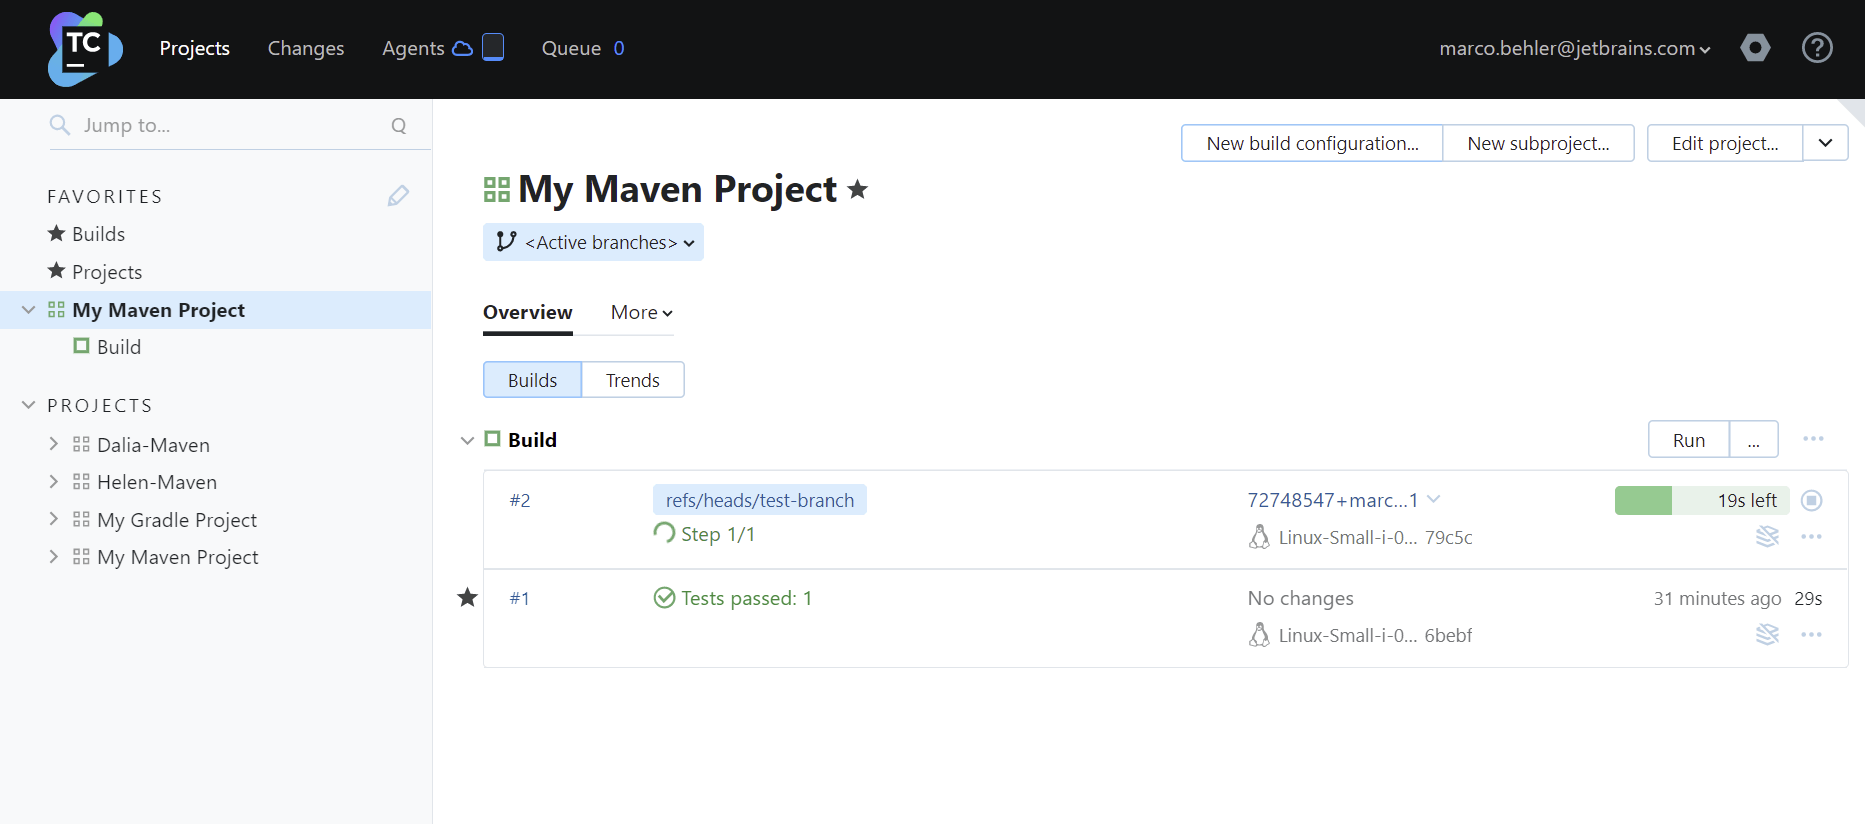Open the build chain icon for build #1
Image resolution: width=1865 pixels, height=824 pixels.
tap(1767, 635)
